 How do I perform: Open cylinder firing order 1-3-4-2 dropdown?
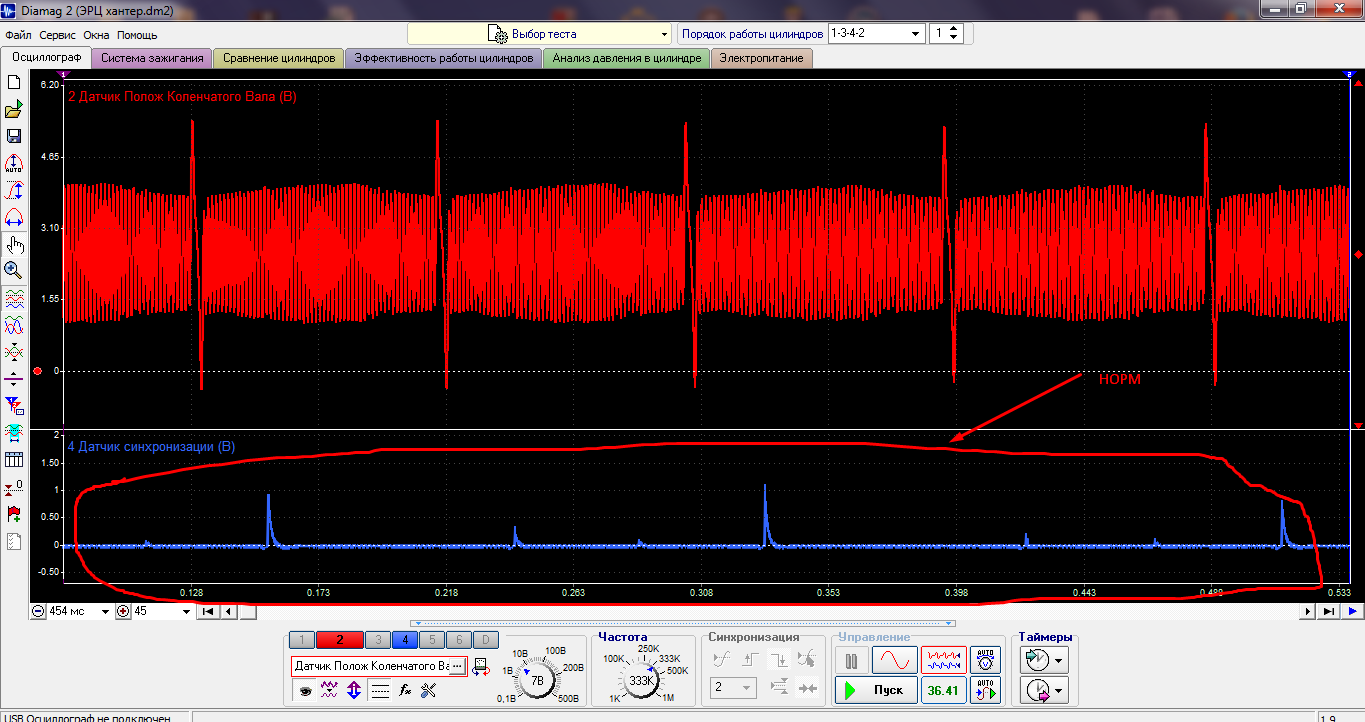[x=876, y=33]
